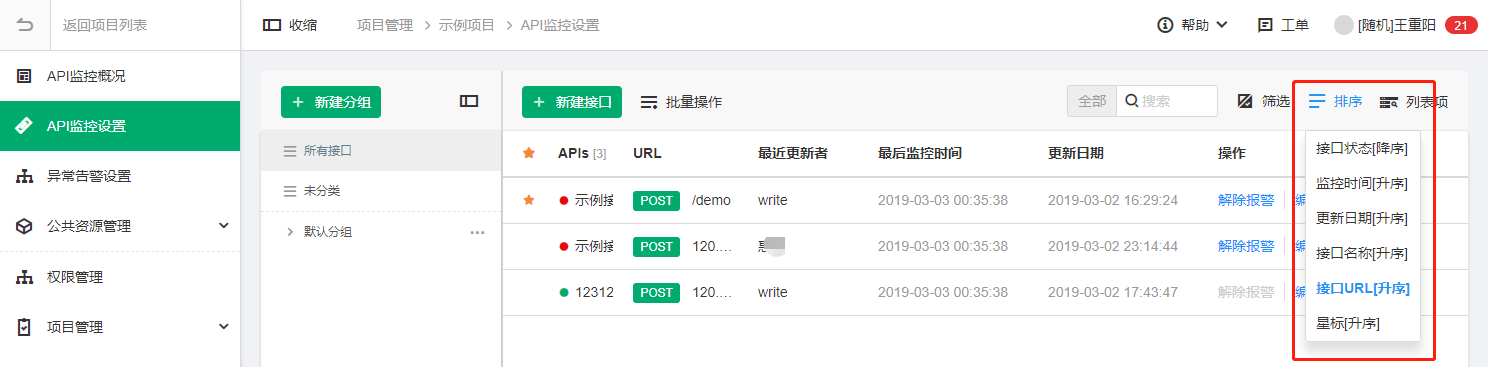Click the 公共资源管理 cube icon
Image resolution: width=1488 pixels, height=367 pixels.
pos(24,226)
